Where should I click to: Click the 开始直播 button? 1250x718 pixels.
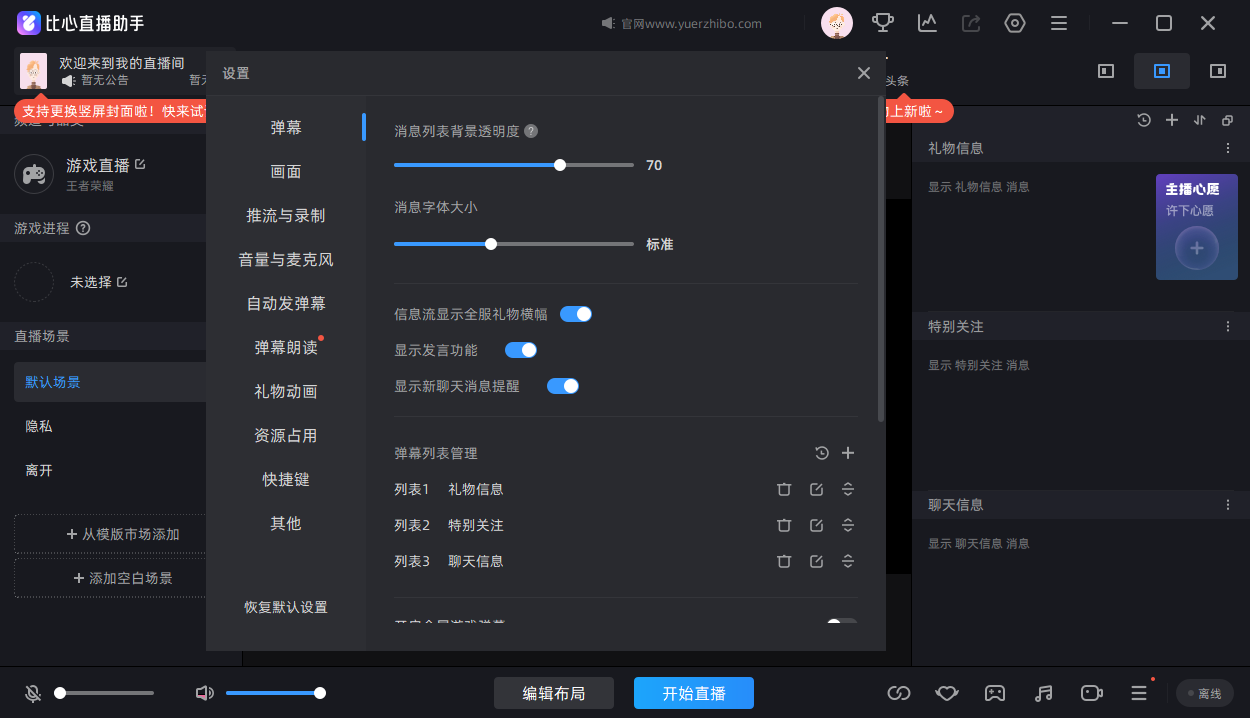[x=694, y=693]
